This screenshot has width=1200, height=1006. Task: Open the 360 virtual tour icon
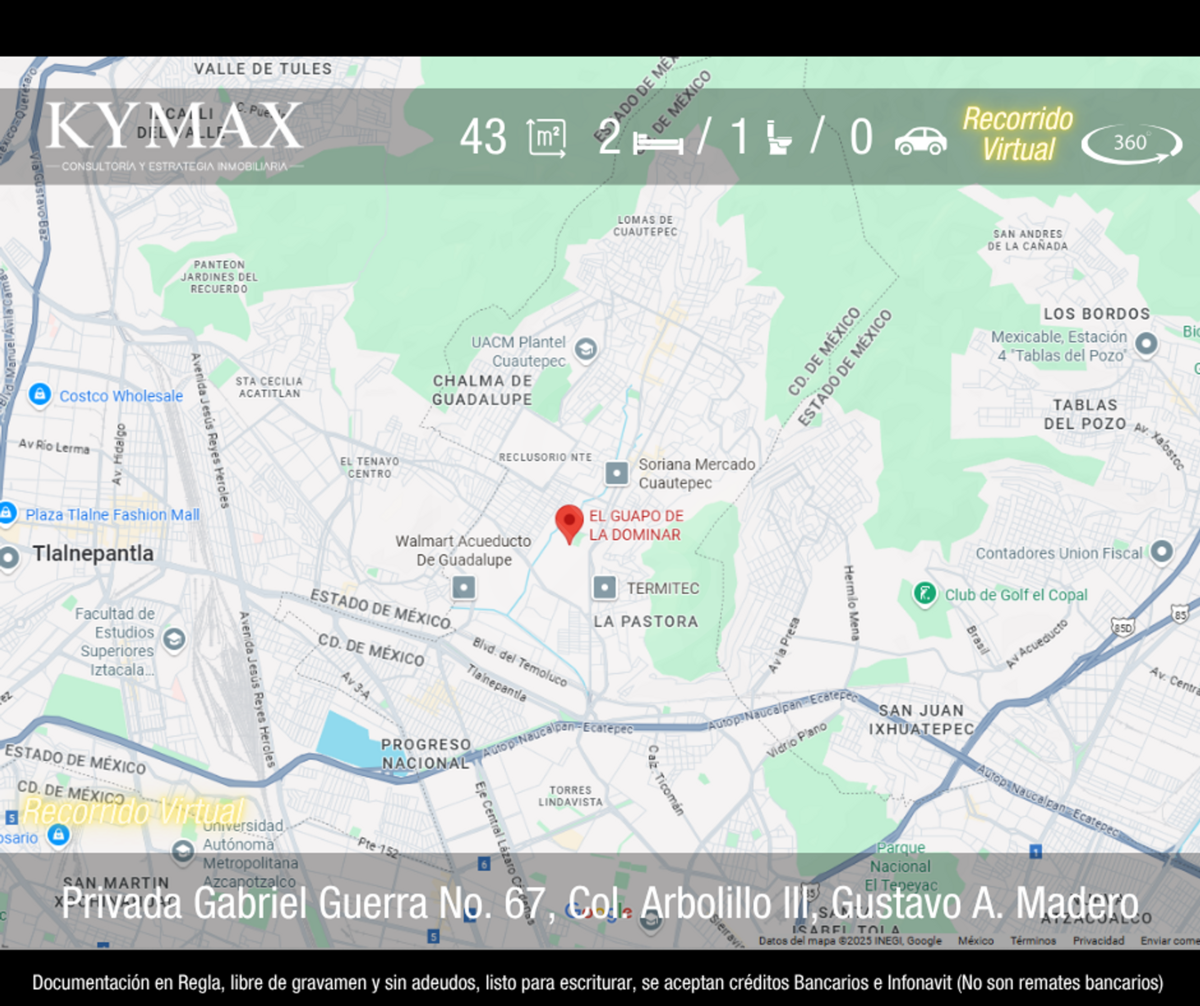(x=1131, y=143)
